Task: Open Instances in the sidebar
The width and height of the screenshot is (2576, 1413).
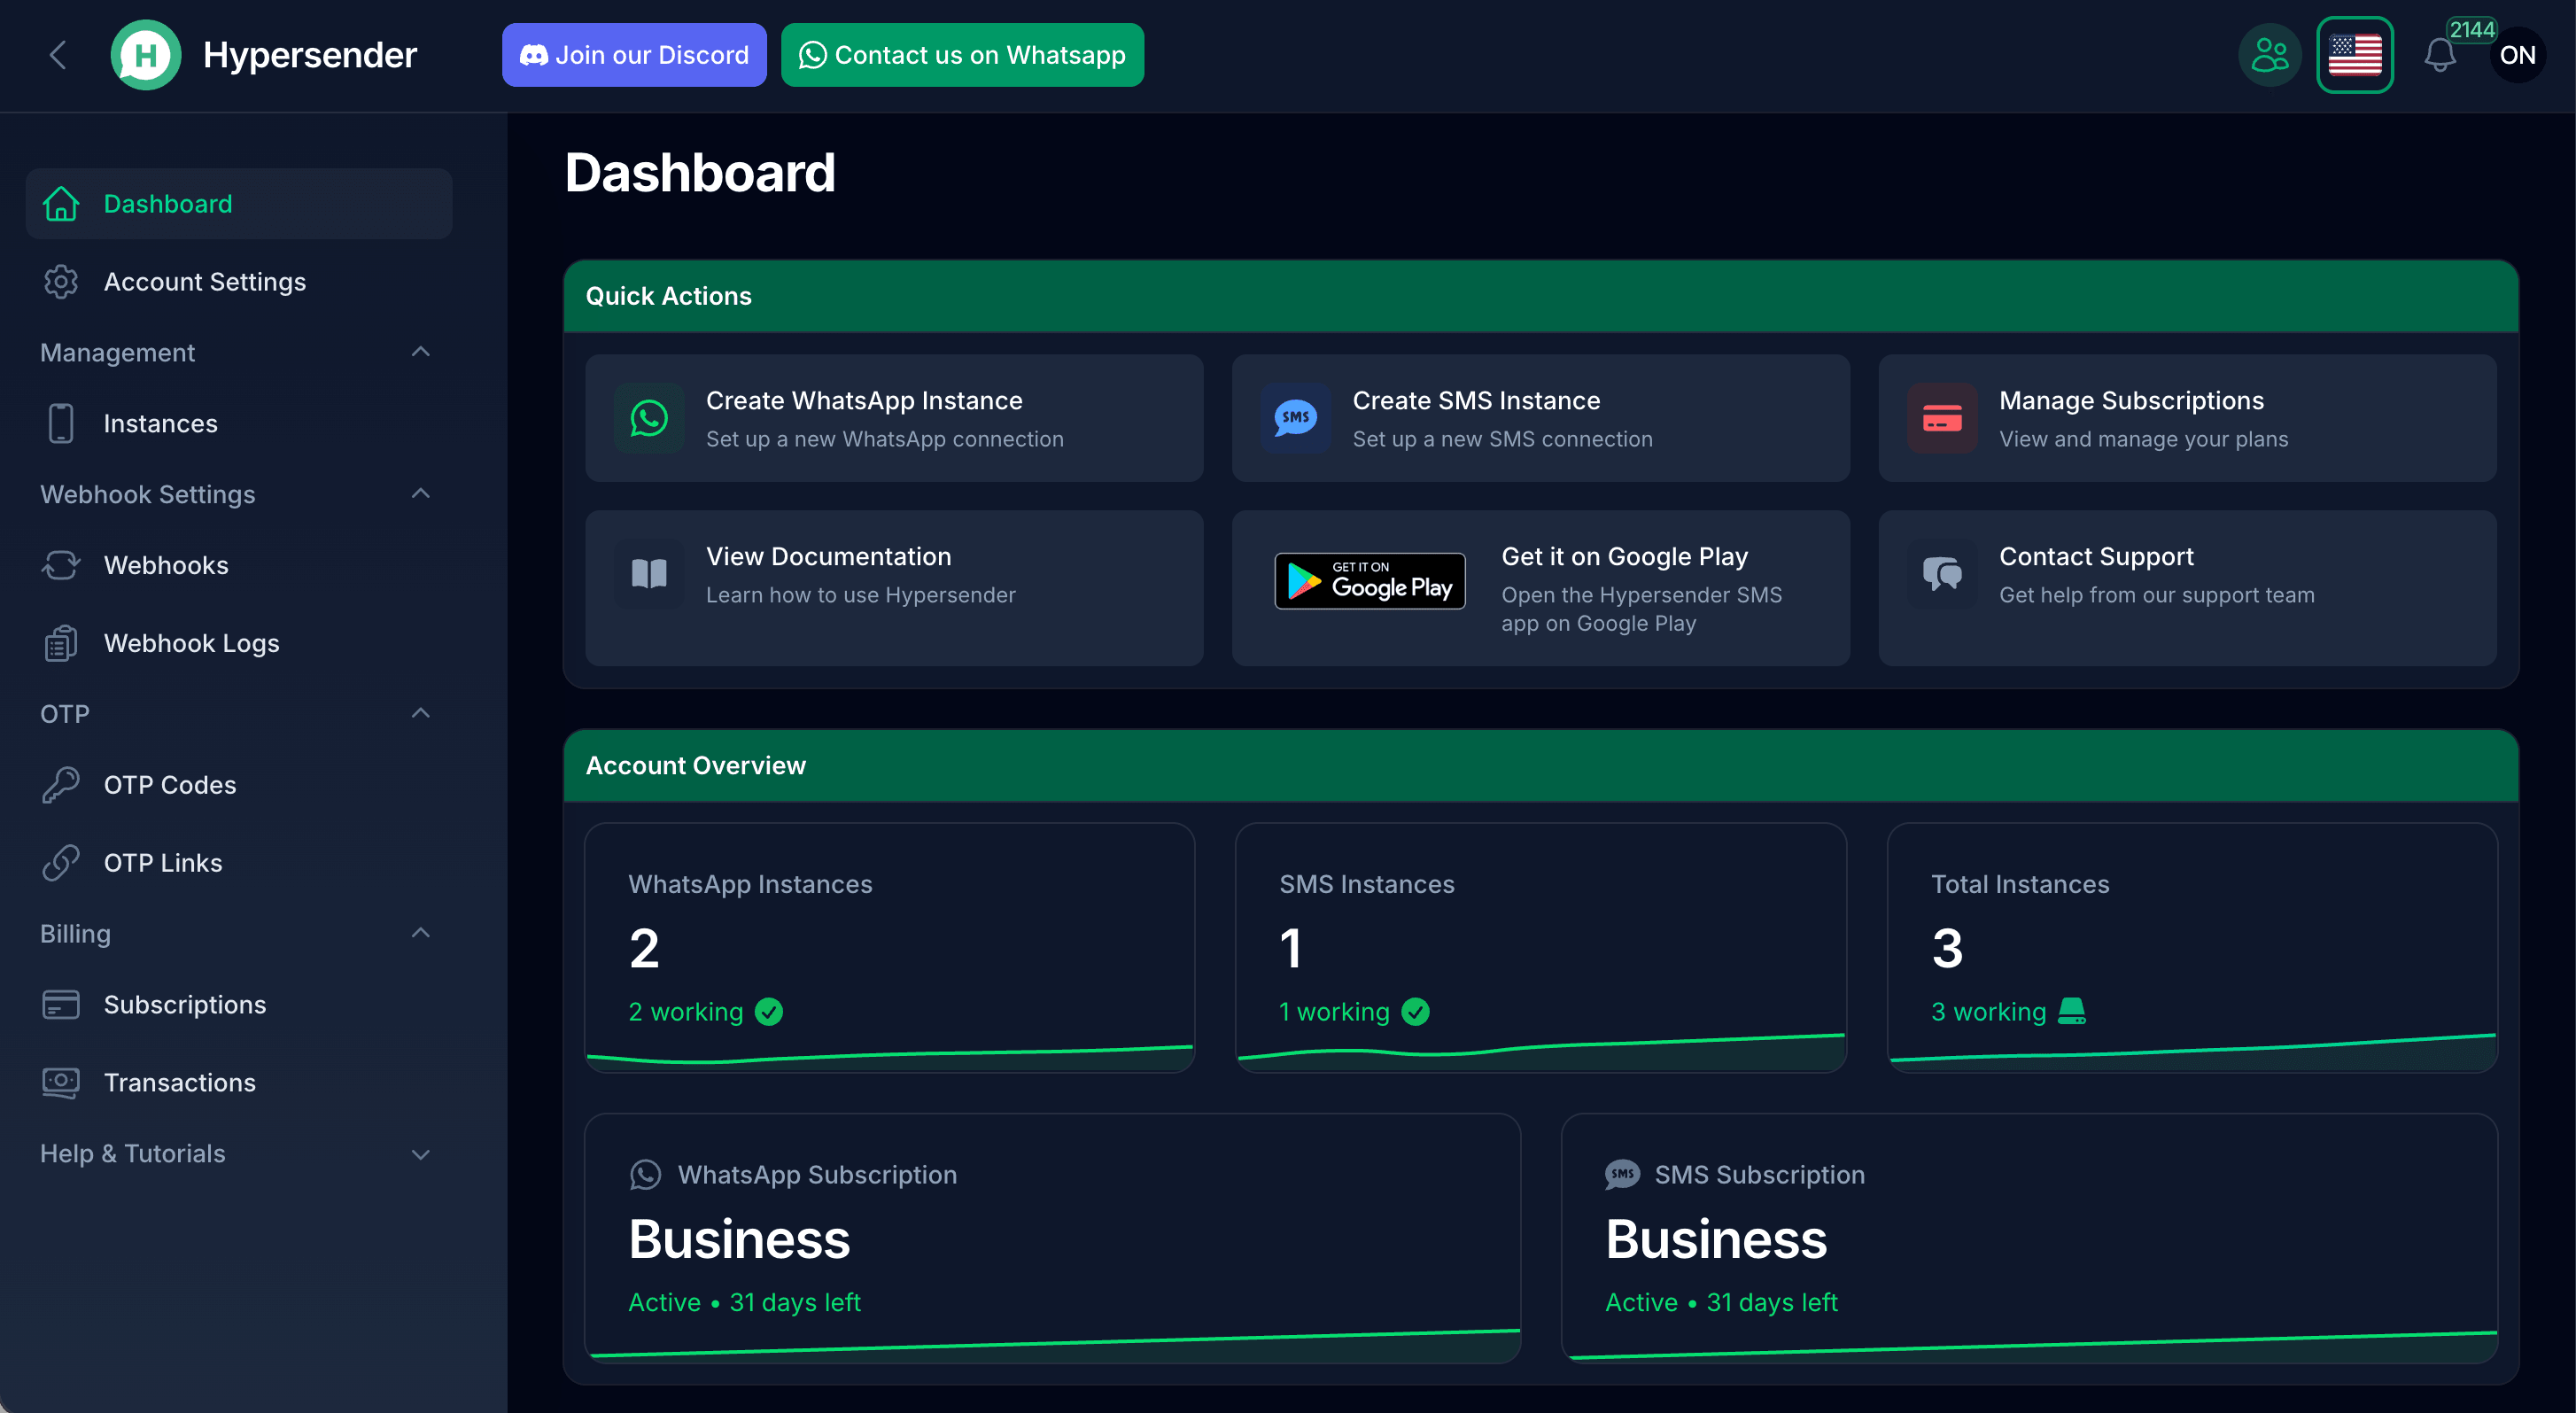Action: [239, 424]
